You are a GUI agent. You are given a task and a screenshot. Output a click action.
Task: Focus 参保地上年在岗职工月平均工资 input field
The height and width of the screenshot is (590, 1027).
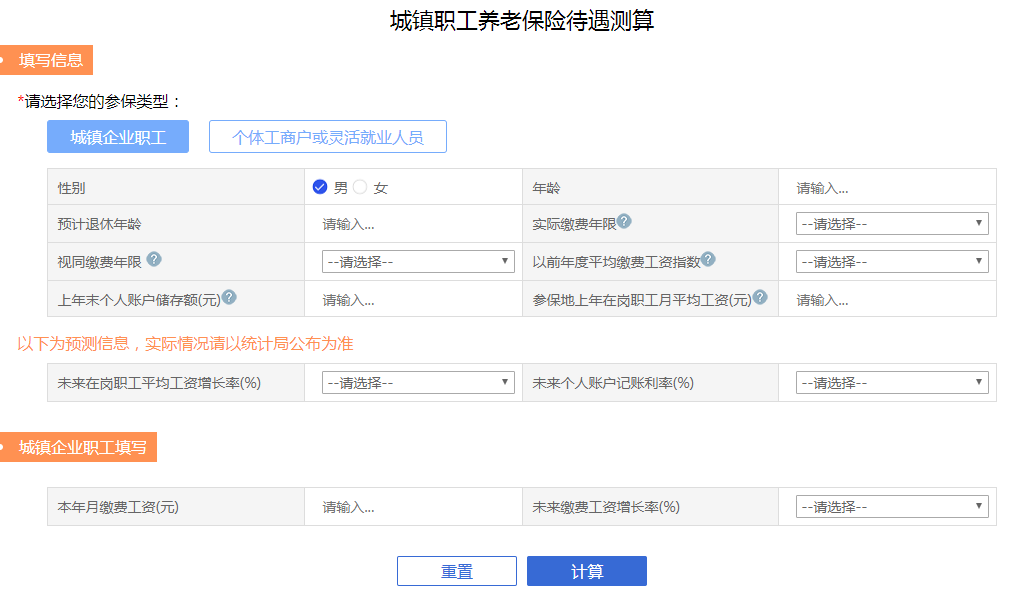tap(887, 300)
